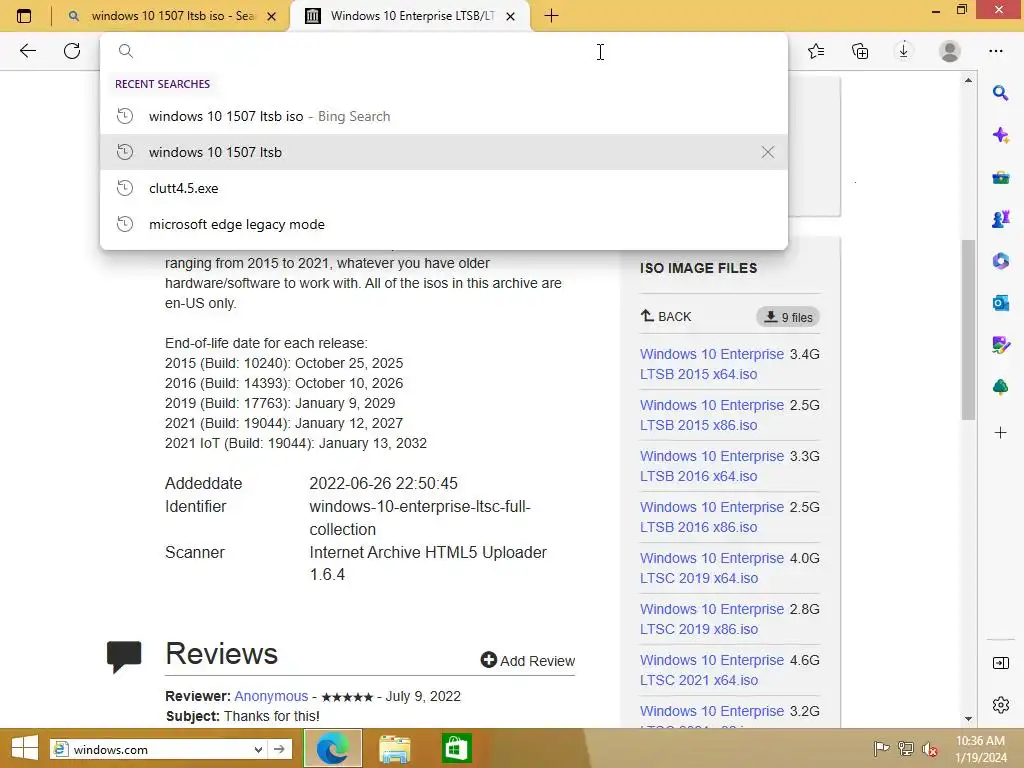Click the scrollbar up arrow
The image size is (1024, 768).
(x=968, y=80)
